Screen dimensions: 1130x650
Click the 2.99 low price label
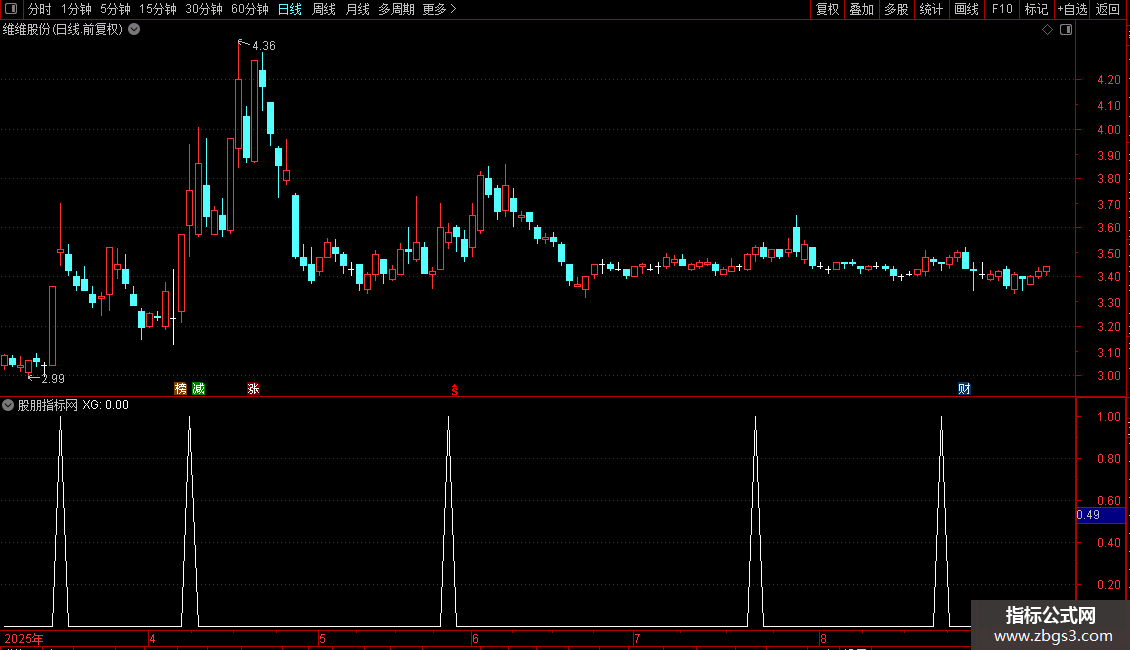[x=53, y=378]
